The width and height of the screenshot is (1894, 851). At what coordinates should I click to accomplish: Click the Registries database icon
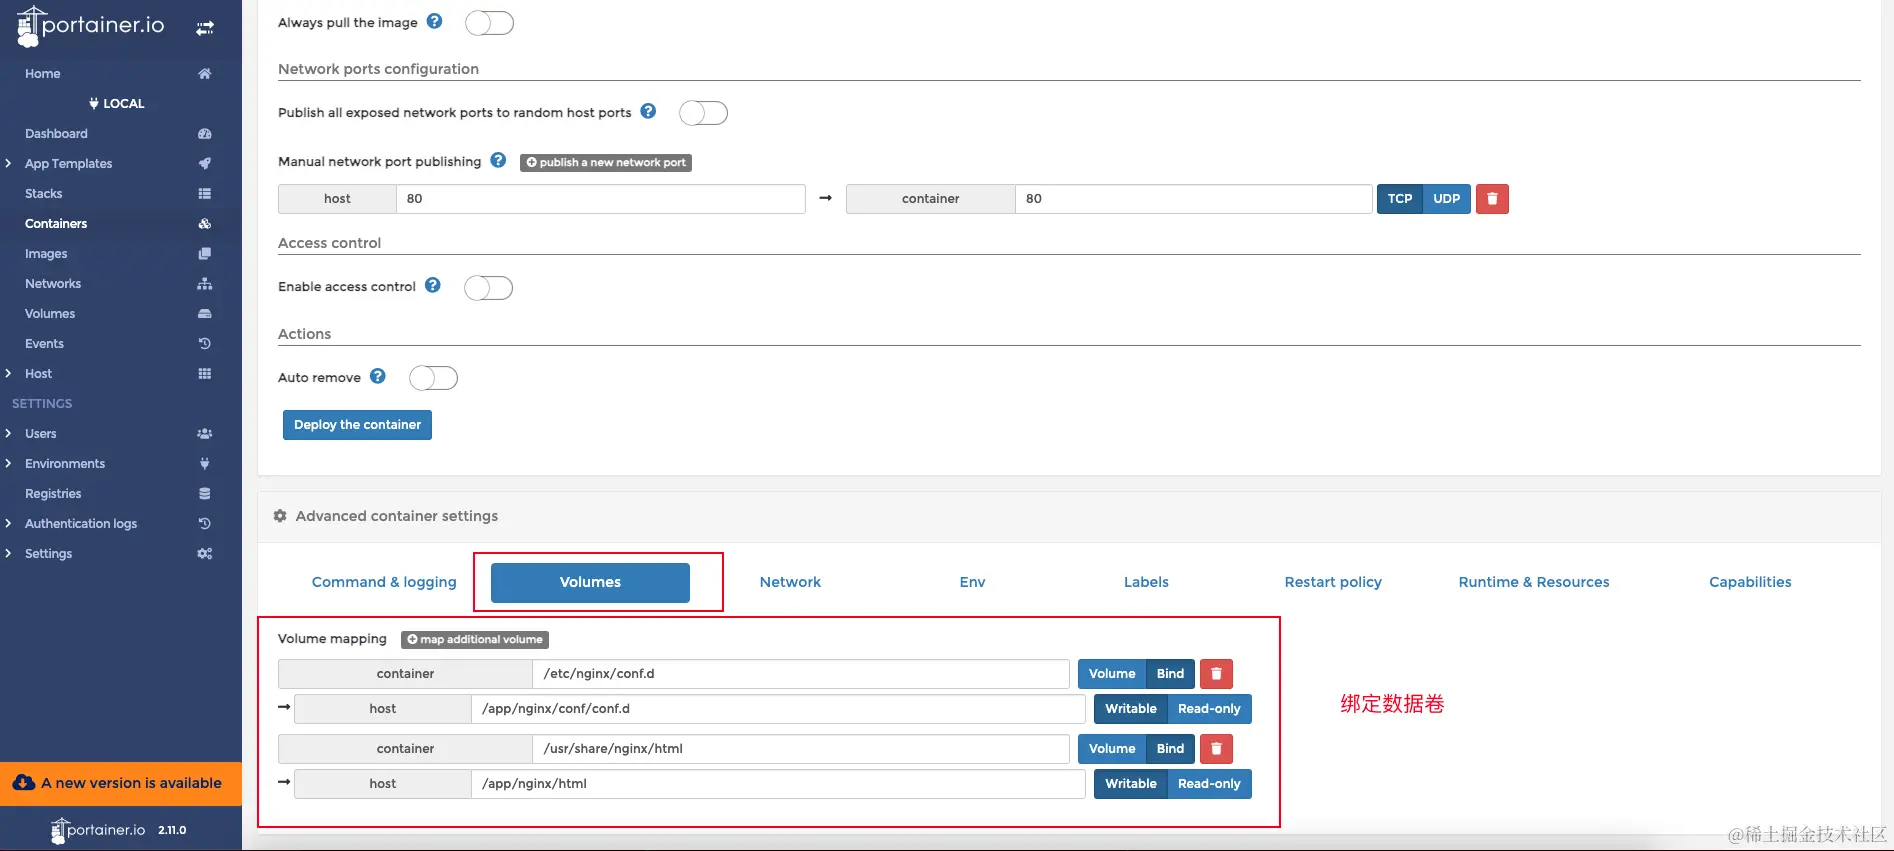[205, 494]
